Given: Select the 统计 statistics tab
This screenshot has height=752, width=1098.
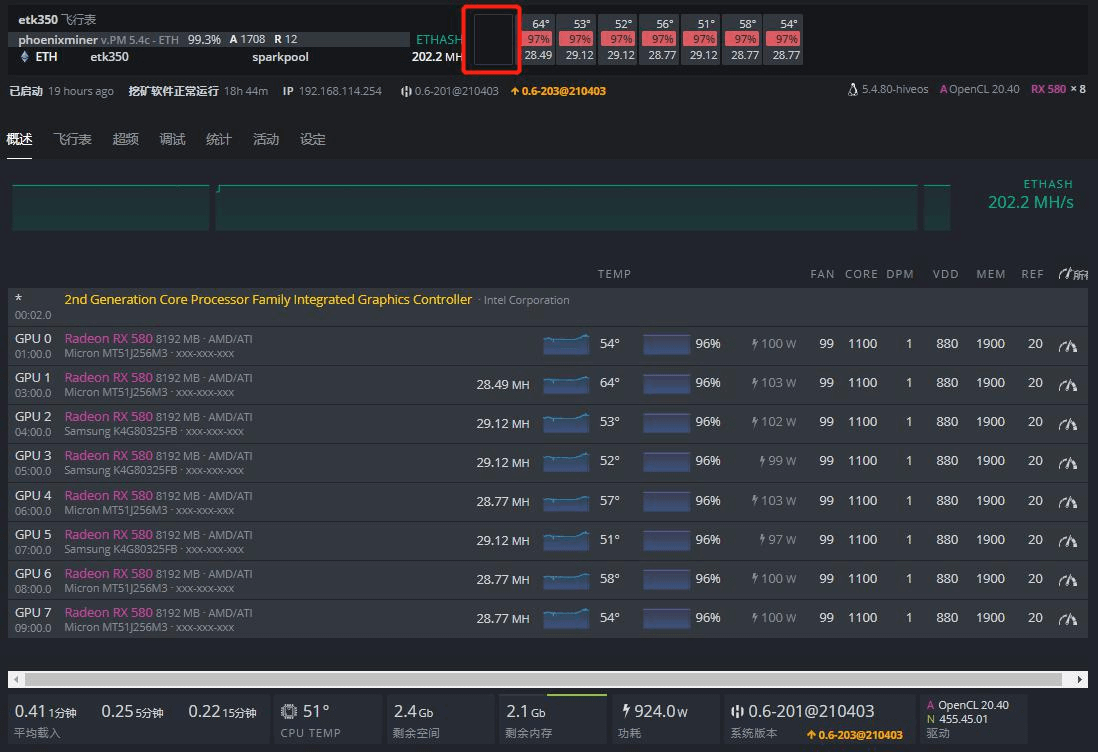Looking at the screenshot, I should [x=218, y=139].
